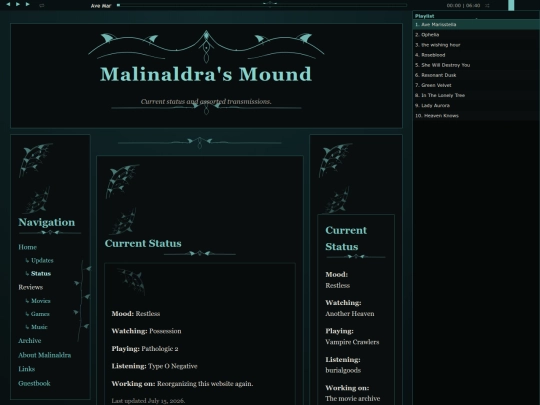Play 'Resonant Dusk' from the playlist
The image size is (540, 405).
(476, 75)
